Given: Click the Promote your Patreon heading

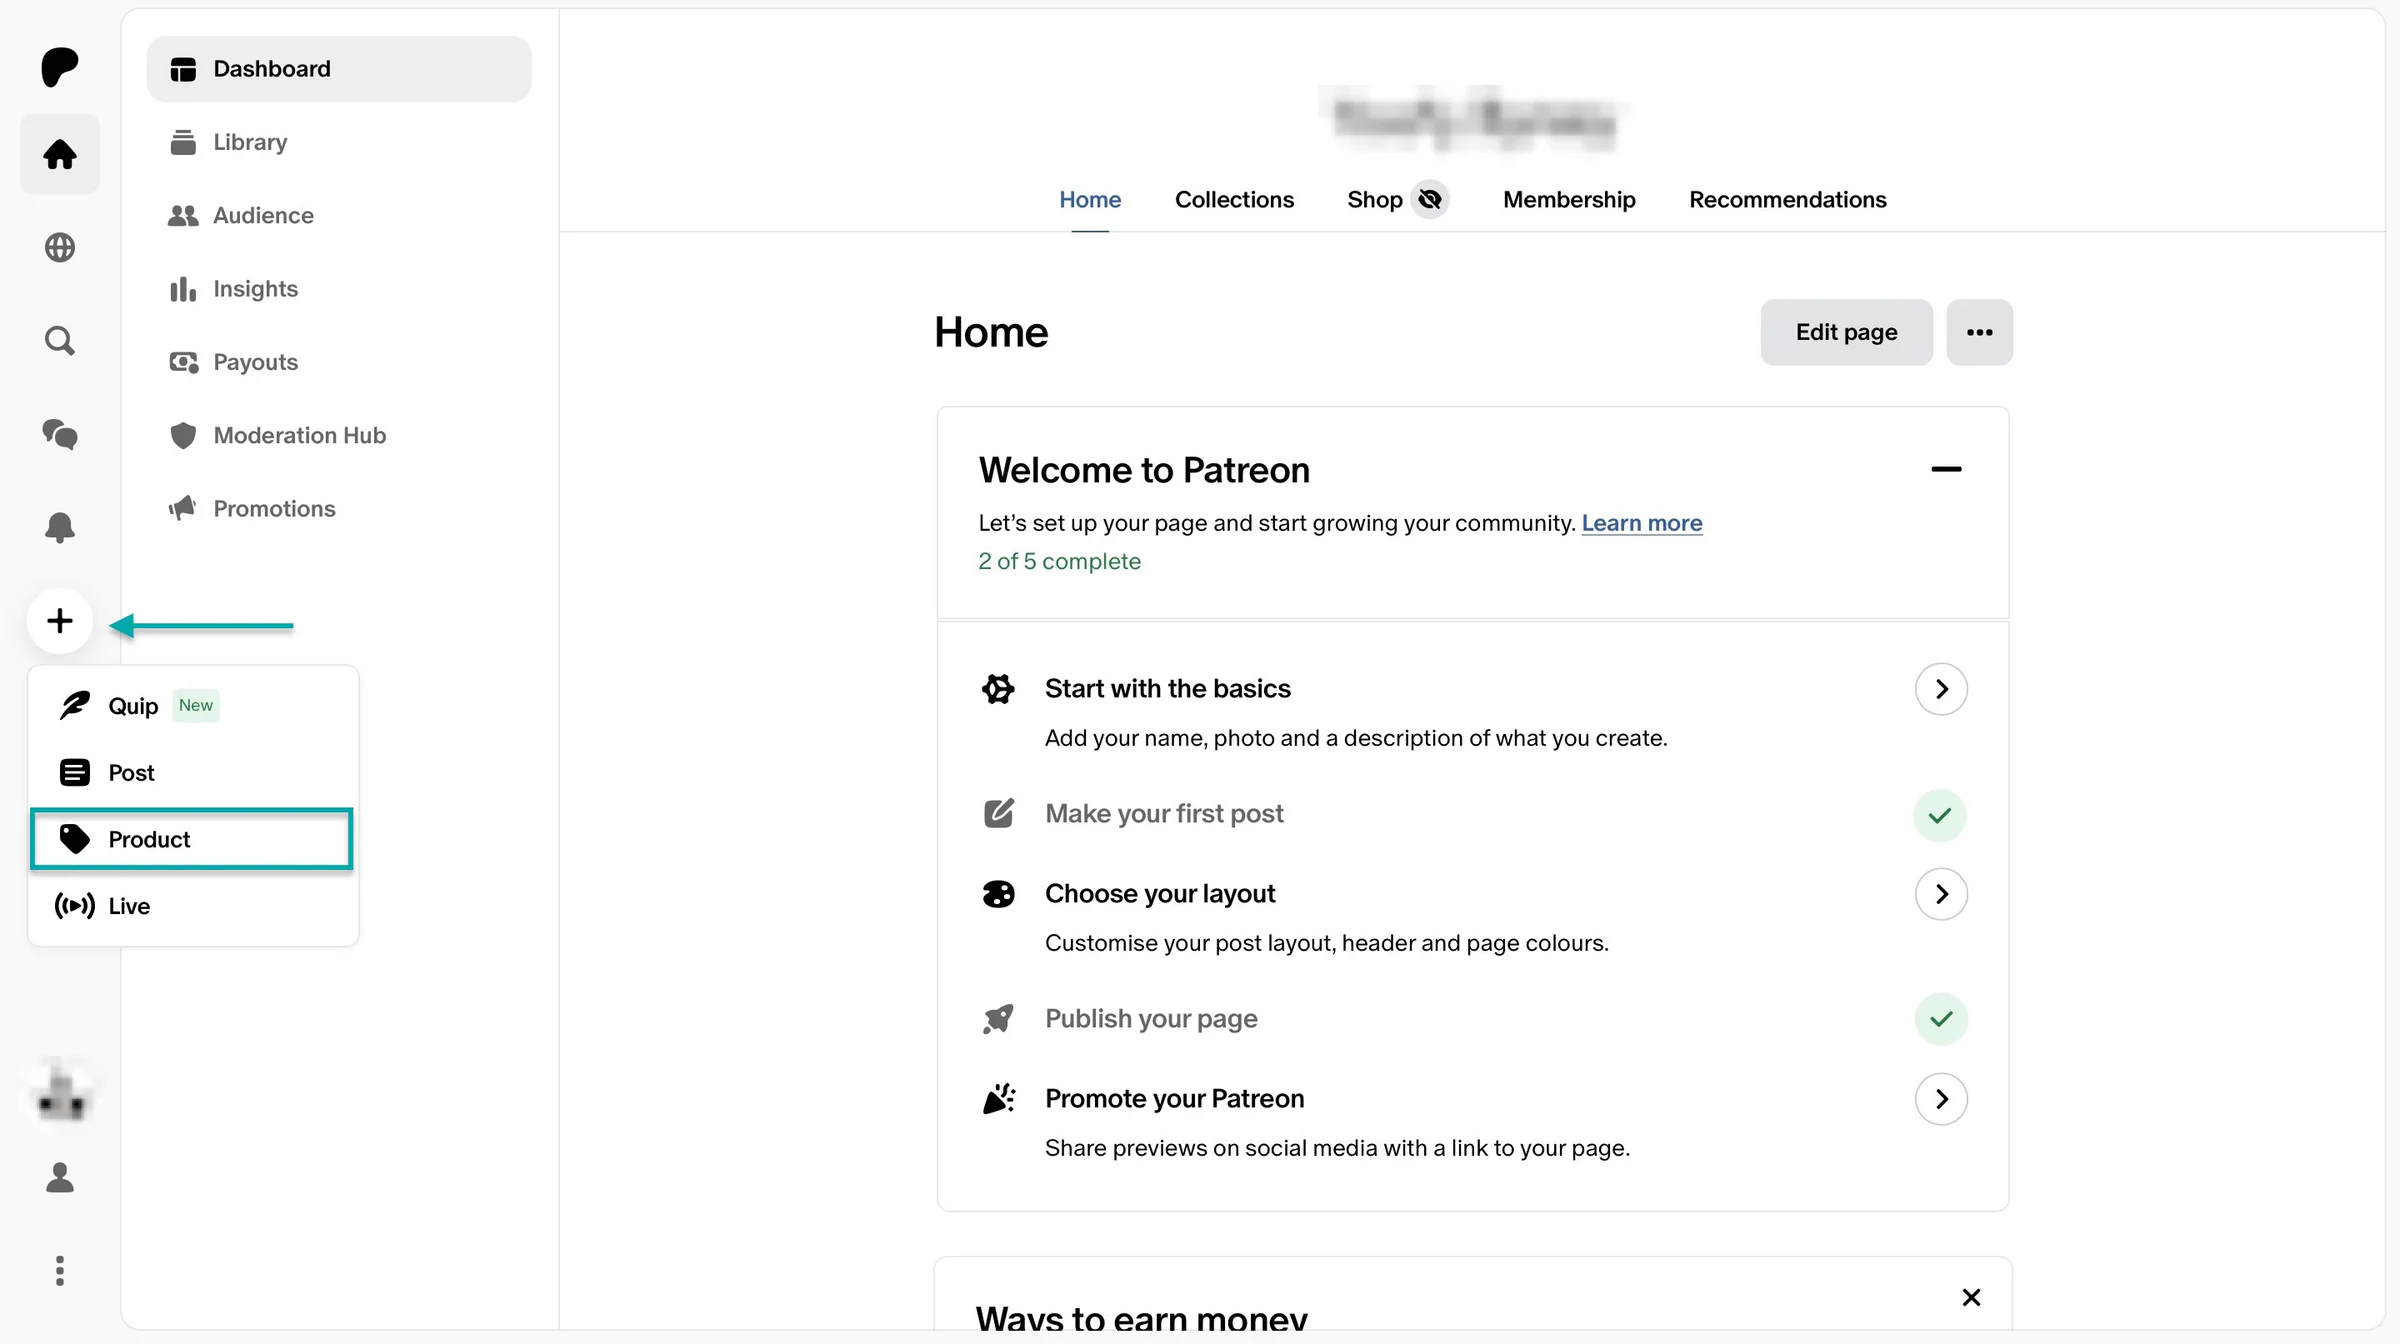Looking at the screenshot, I should pyautogui.click(x=1174, y=1099).
